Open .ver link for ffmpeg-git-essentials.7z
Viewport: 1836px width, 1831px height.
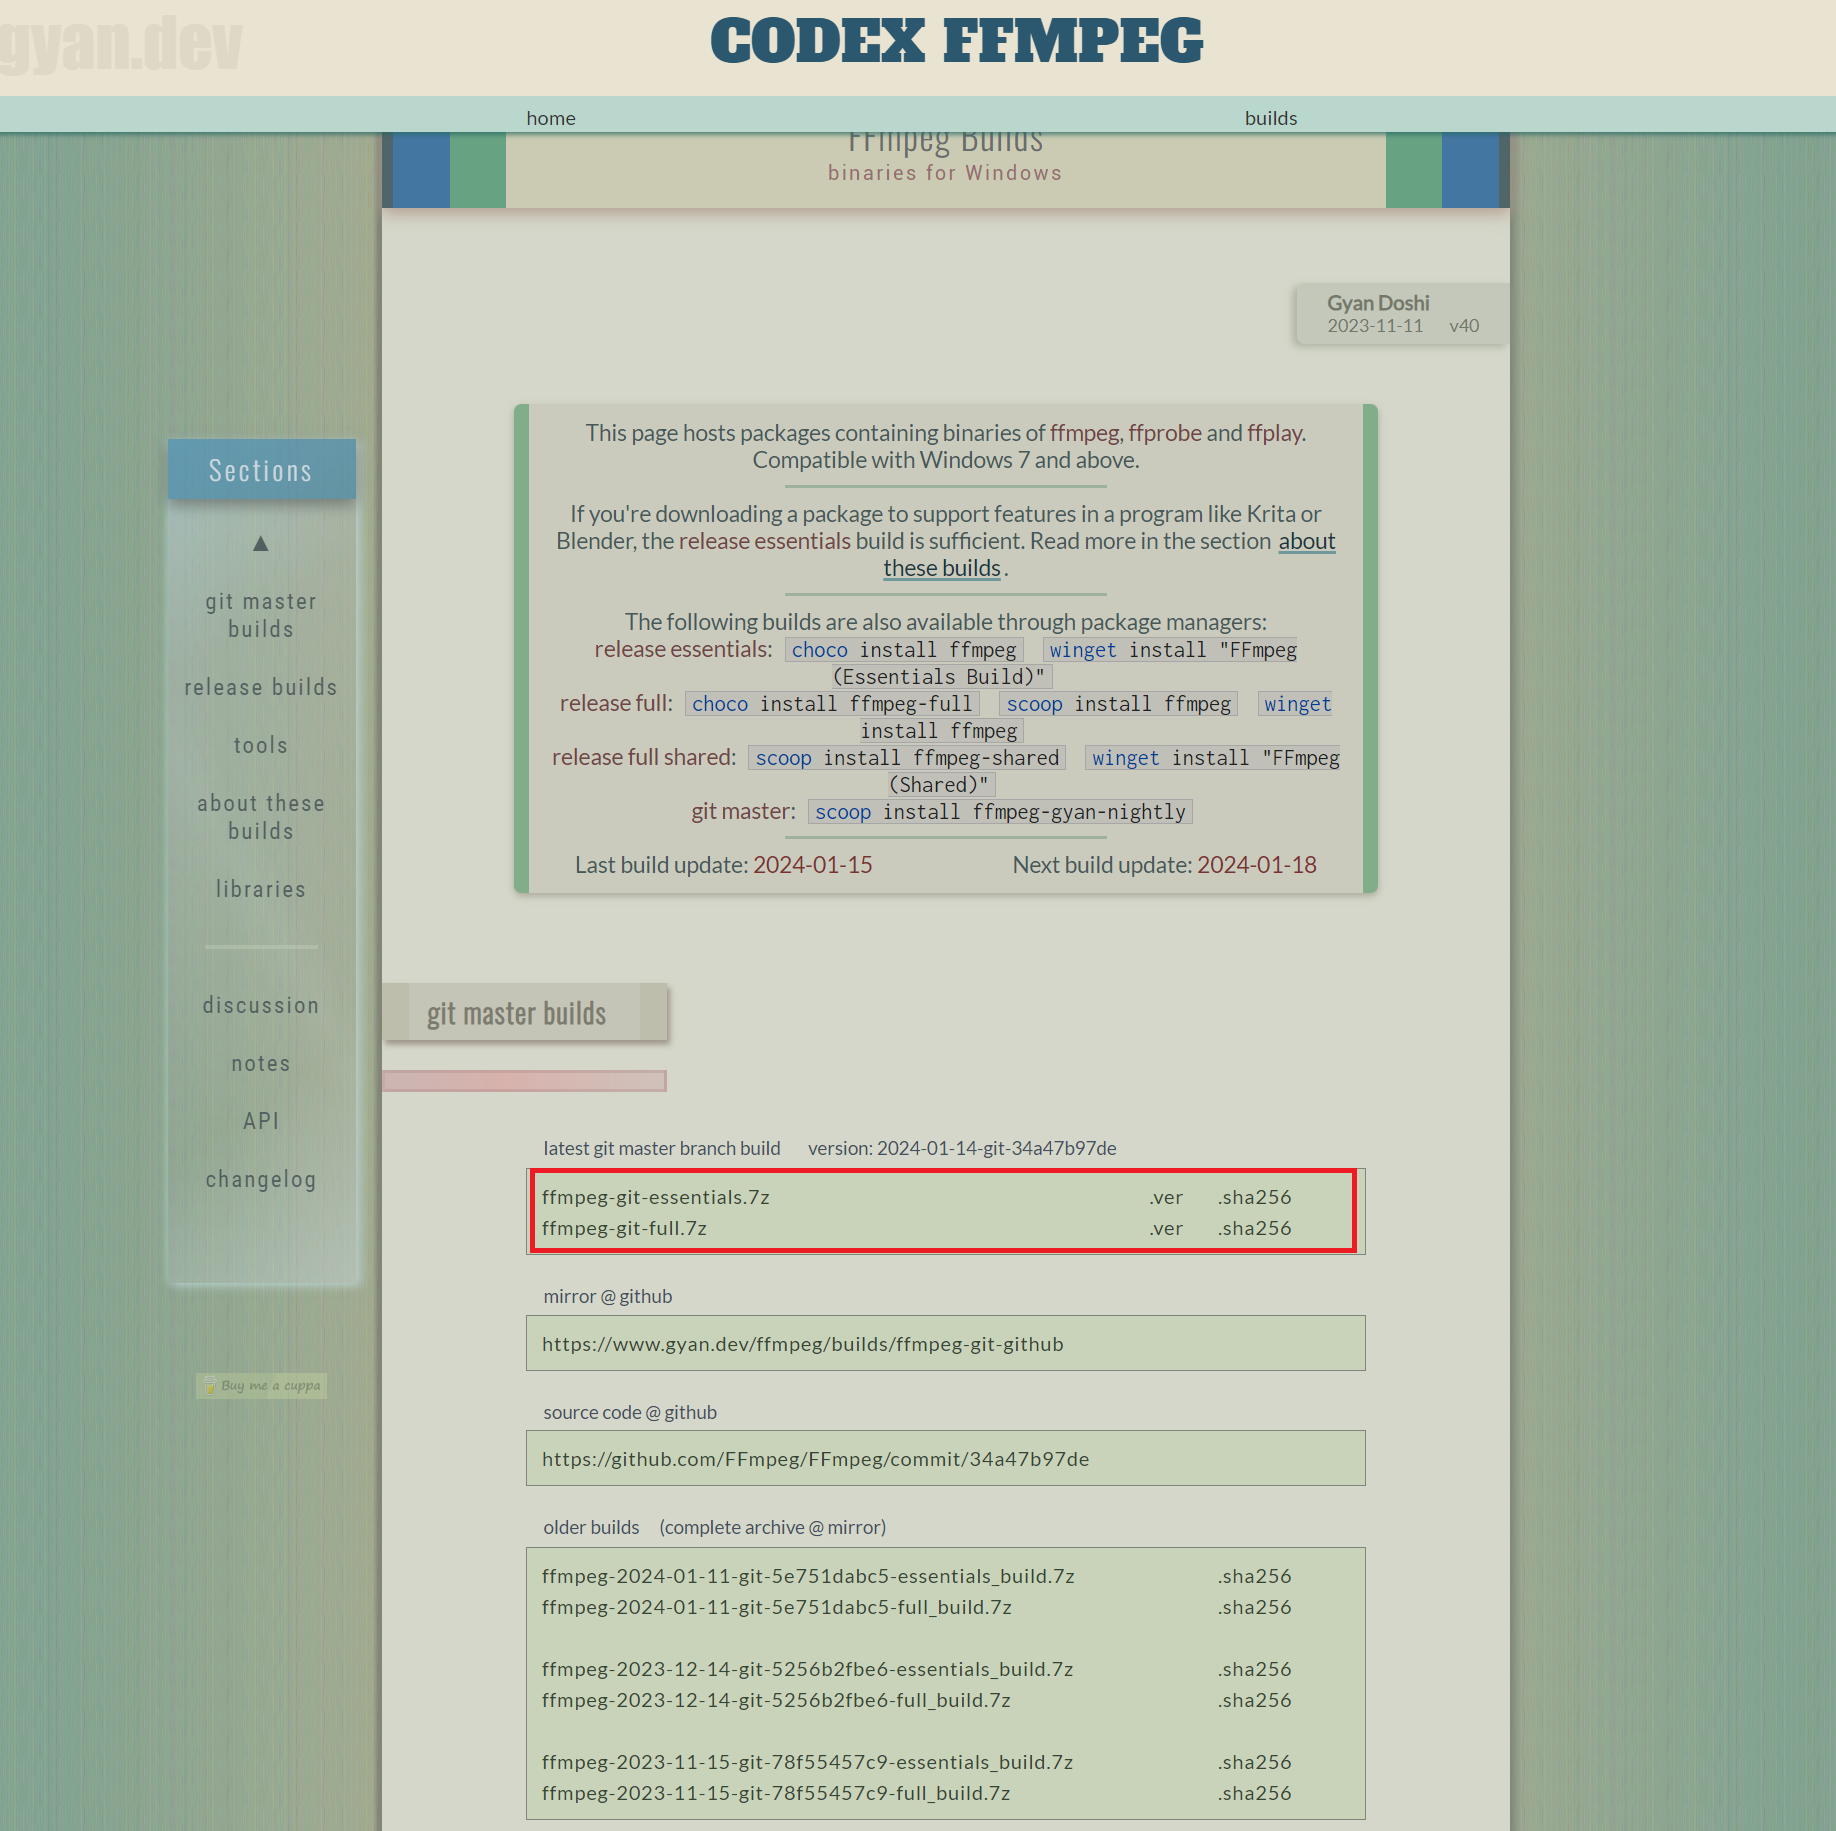1166,1197
